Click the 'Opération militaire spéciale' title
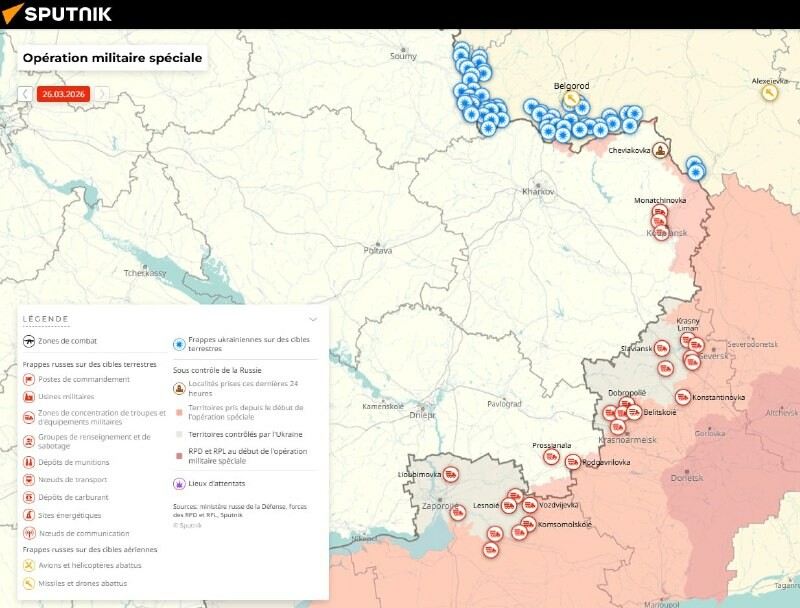The height and width of the screenshot is (608, 800). [112, 58]
